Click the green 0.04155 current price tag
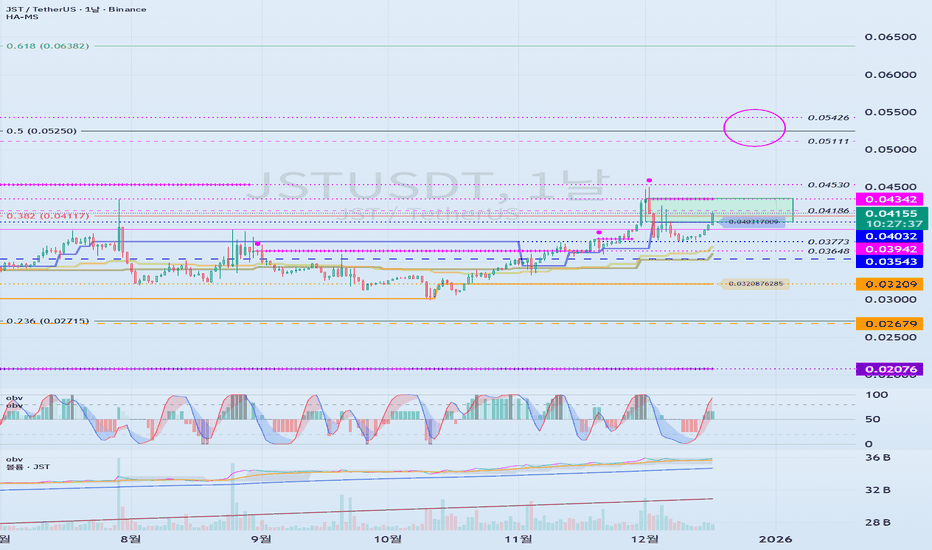 (892, 213)
